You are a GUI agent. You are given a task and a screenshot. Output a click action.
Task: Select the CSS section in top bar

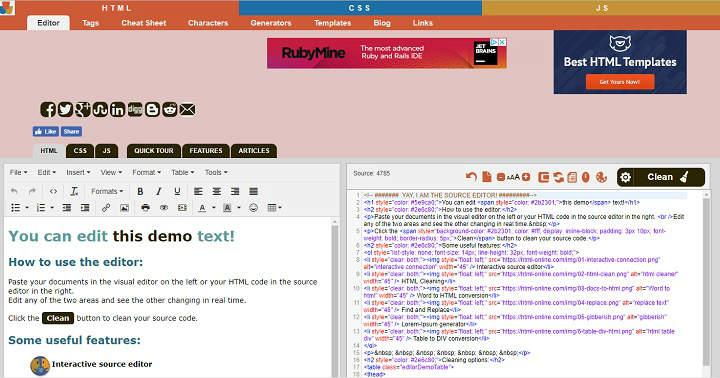pos(360,8)
